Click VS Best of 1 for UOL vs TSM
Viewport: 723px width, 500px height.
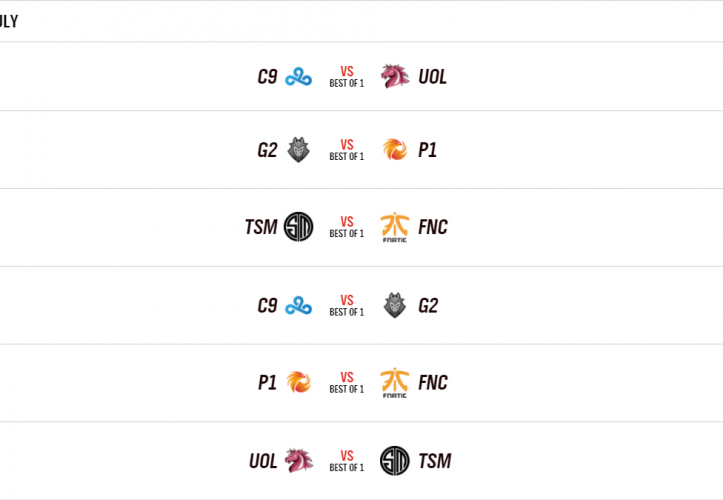click(x=347, y=460)
